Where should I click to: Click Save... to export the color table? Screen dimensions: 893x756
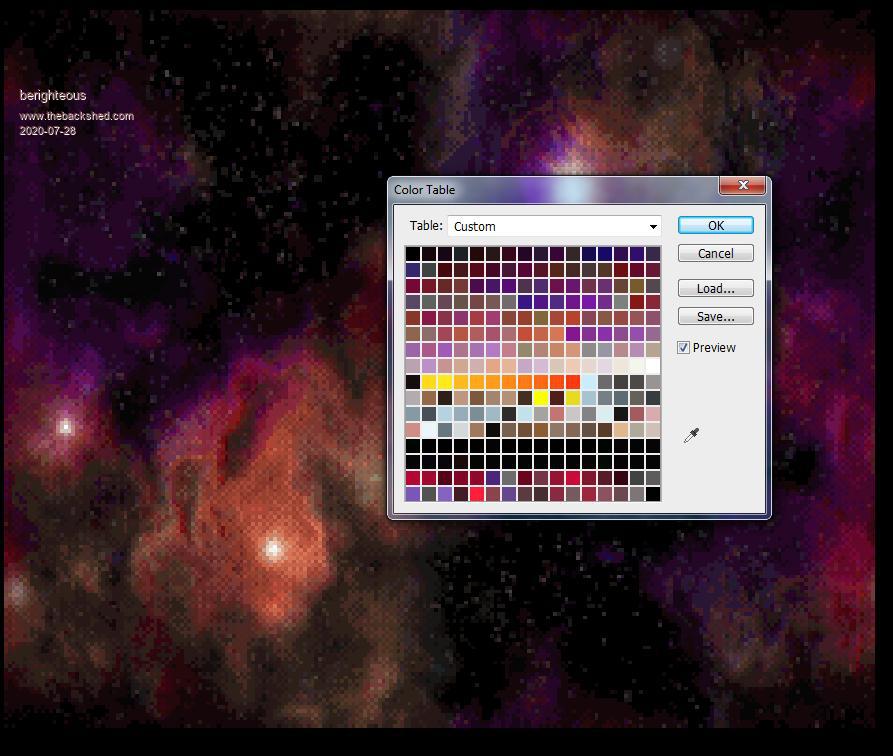[715, 317]
